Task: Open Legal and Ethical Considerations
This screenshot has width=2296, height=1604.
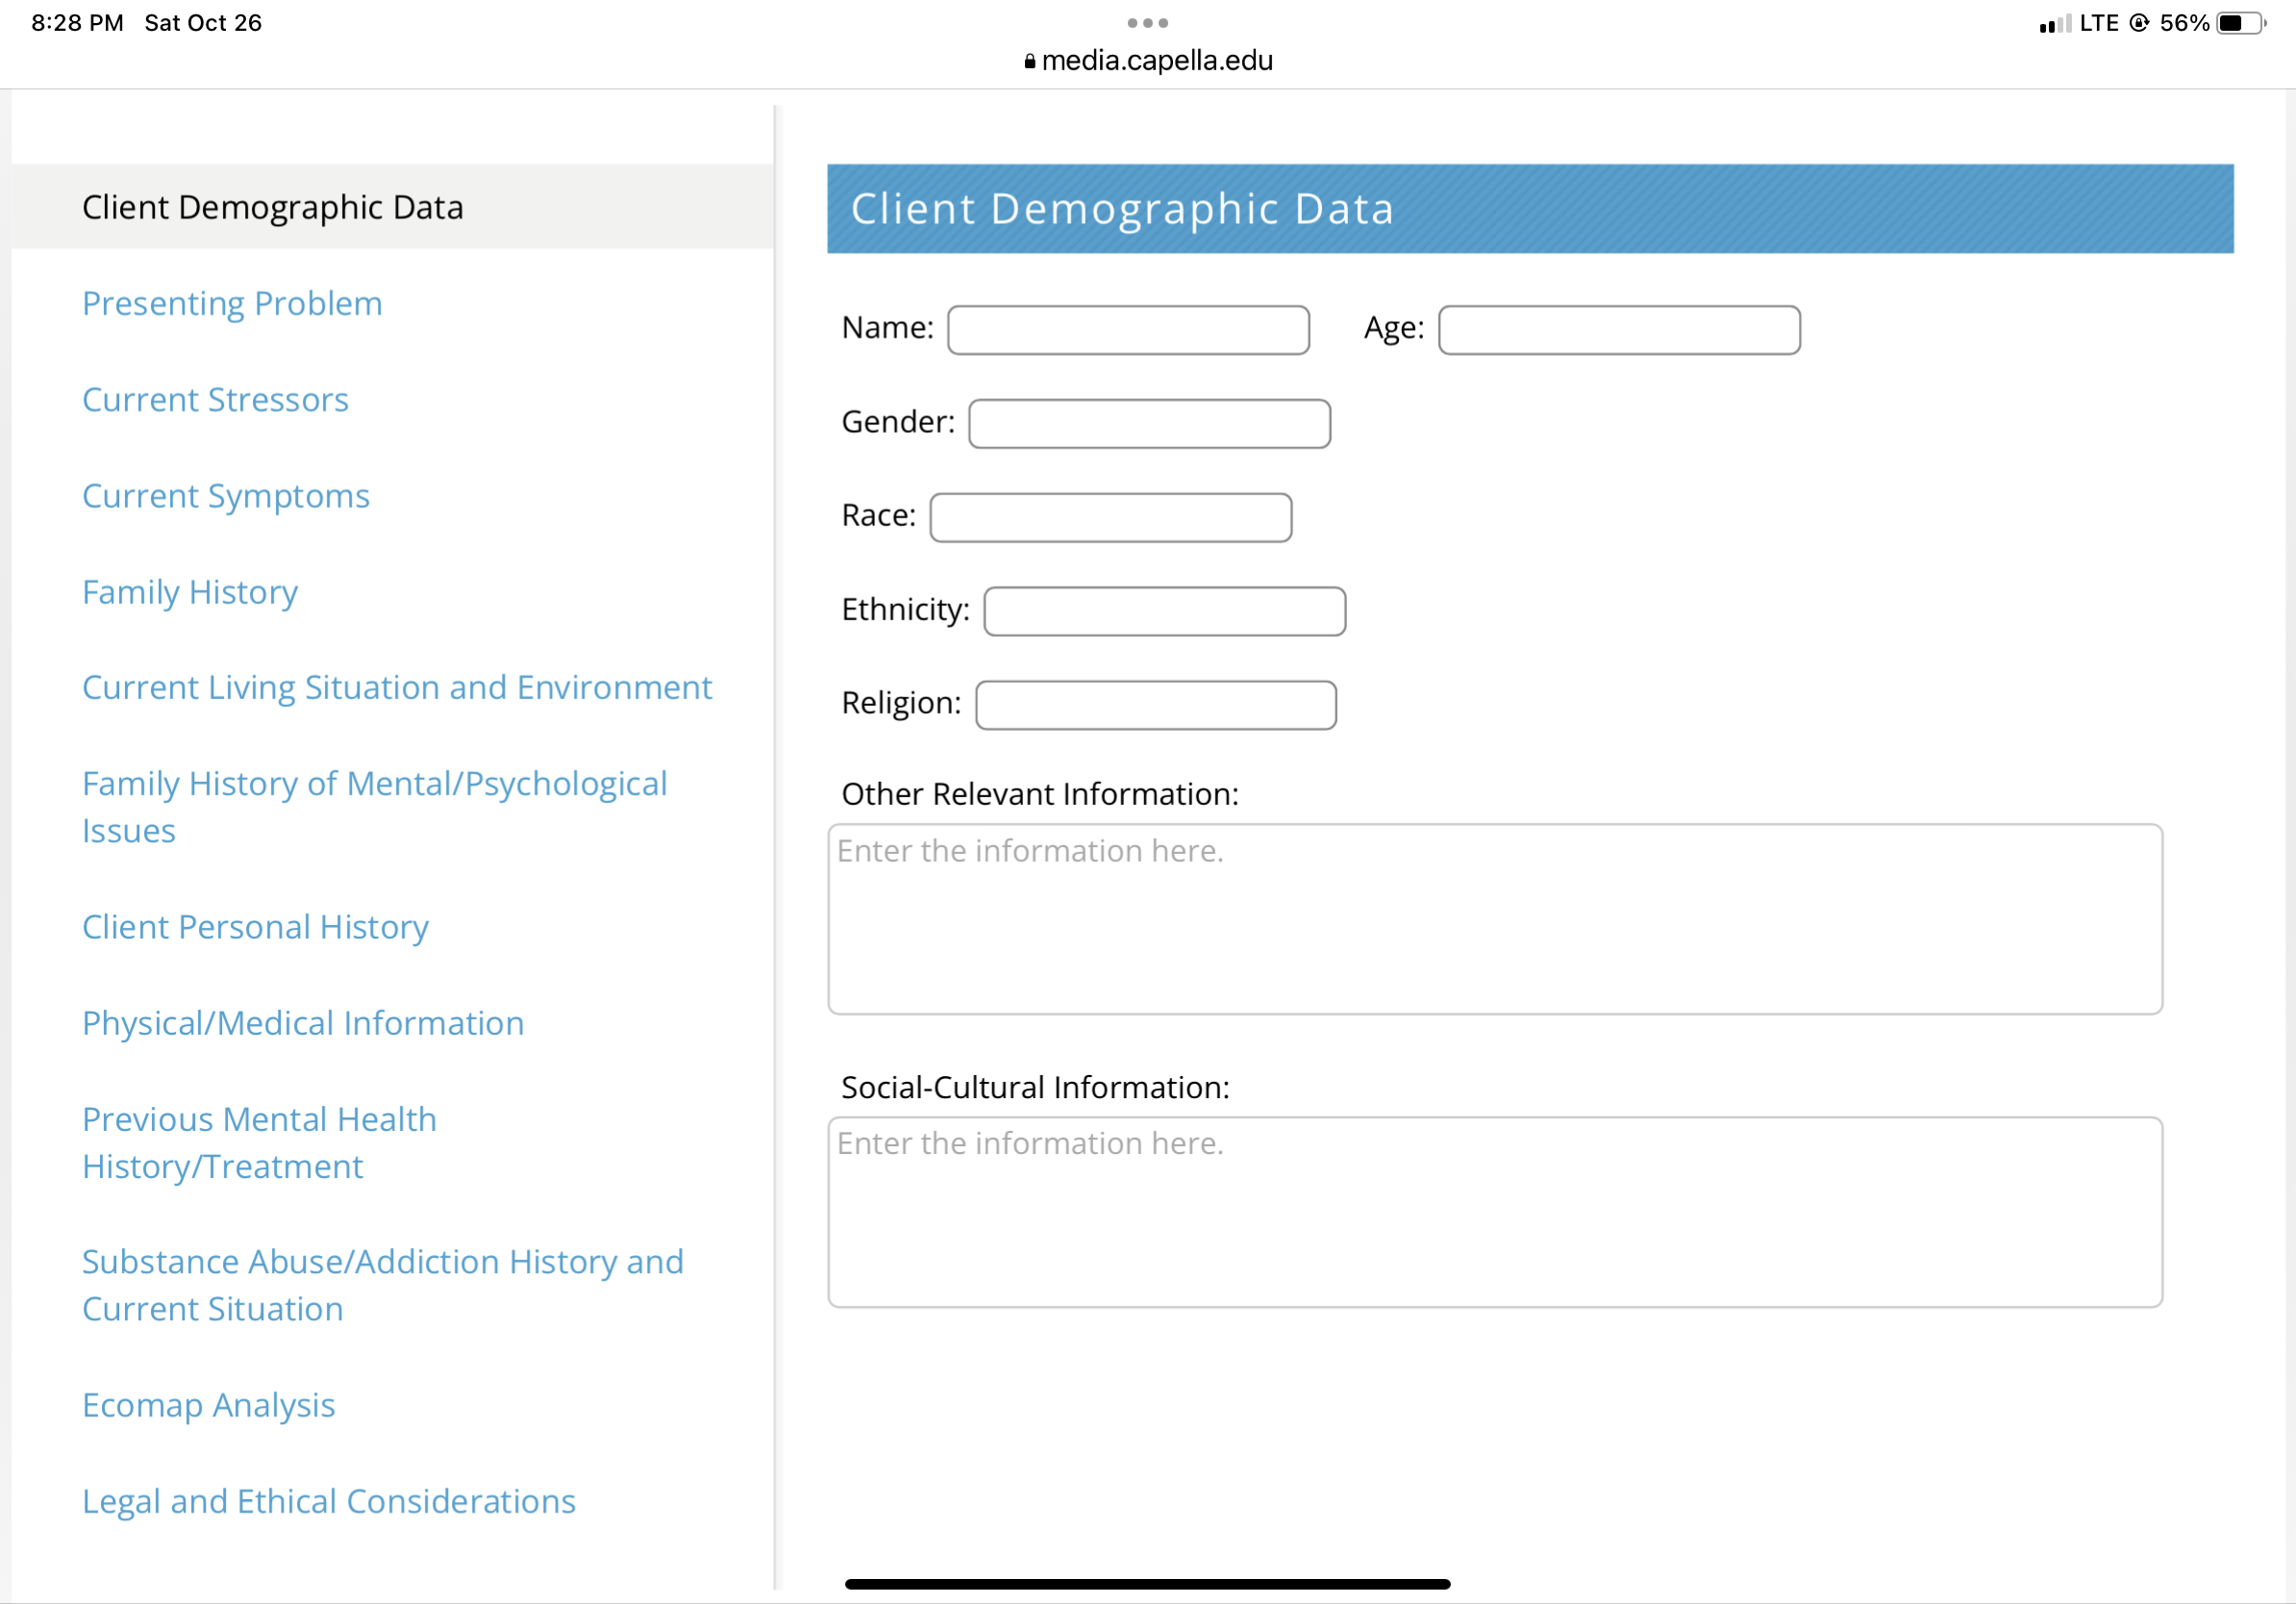Action: coord(329,1501)
